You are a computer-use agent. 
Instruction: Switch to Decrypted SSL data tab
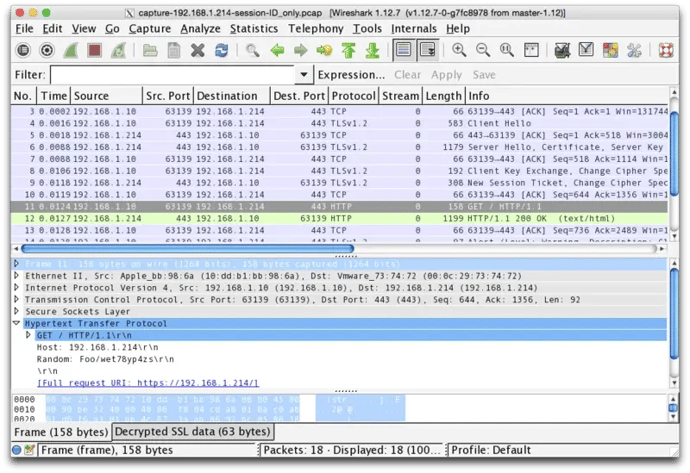coord(191,432)
